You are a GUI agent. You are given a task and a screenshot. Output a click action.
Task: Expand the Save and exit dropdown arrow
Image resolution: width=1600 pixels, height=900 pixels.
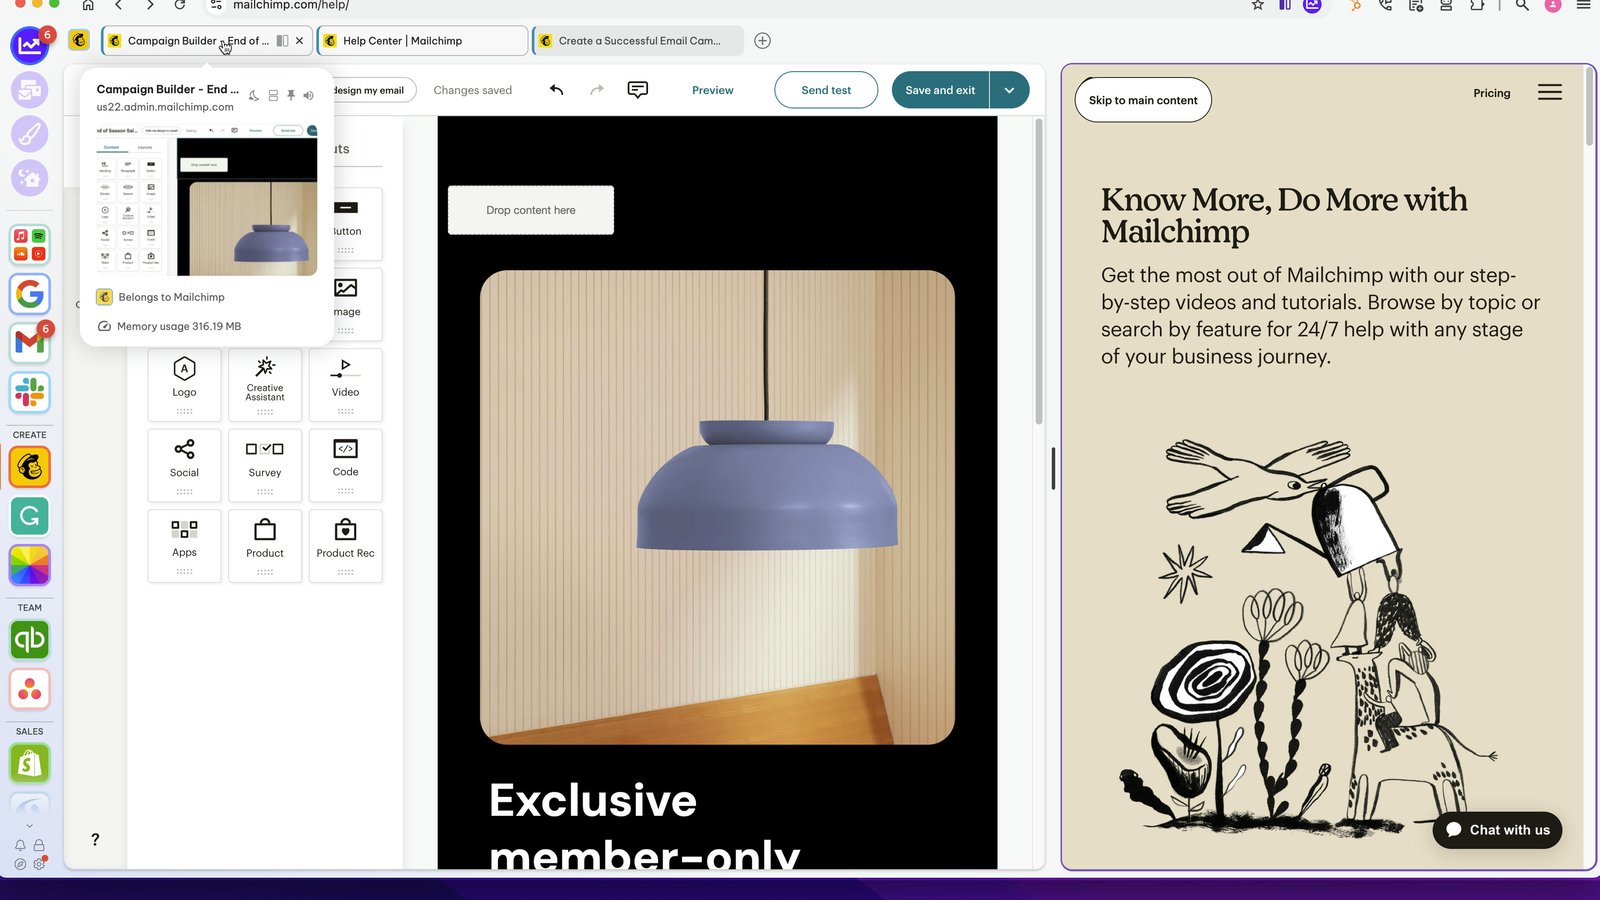point(1010,90)
